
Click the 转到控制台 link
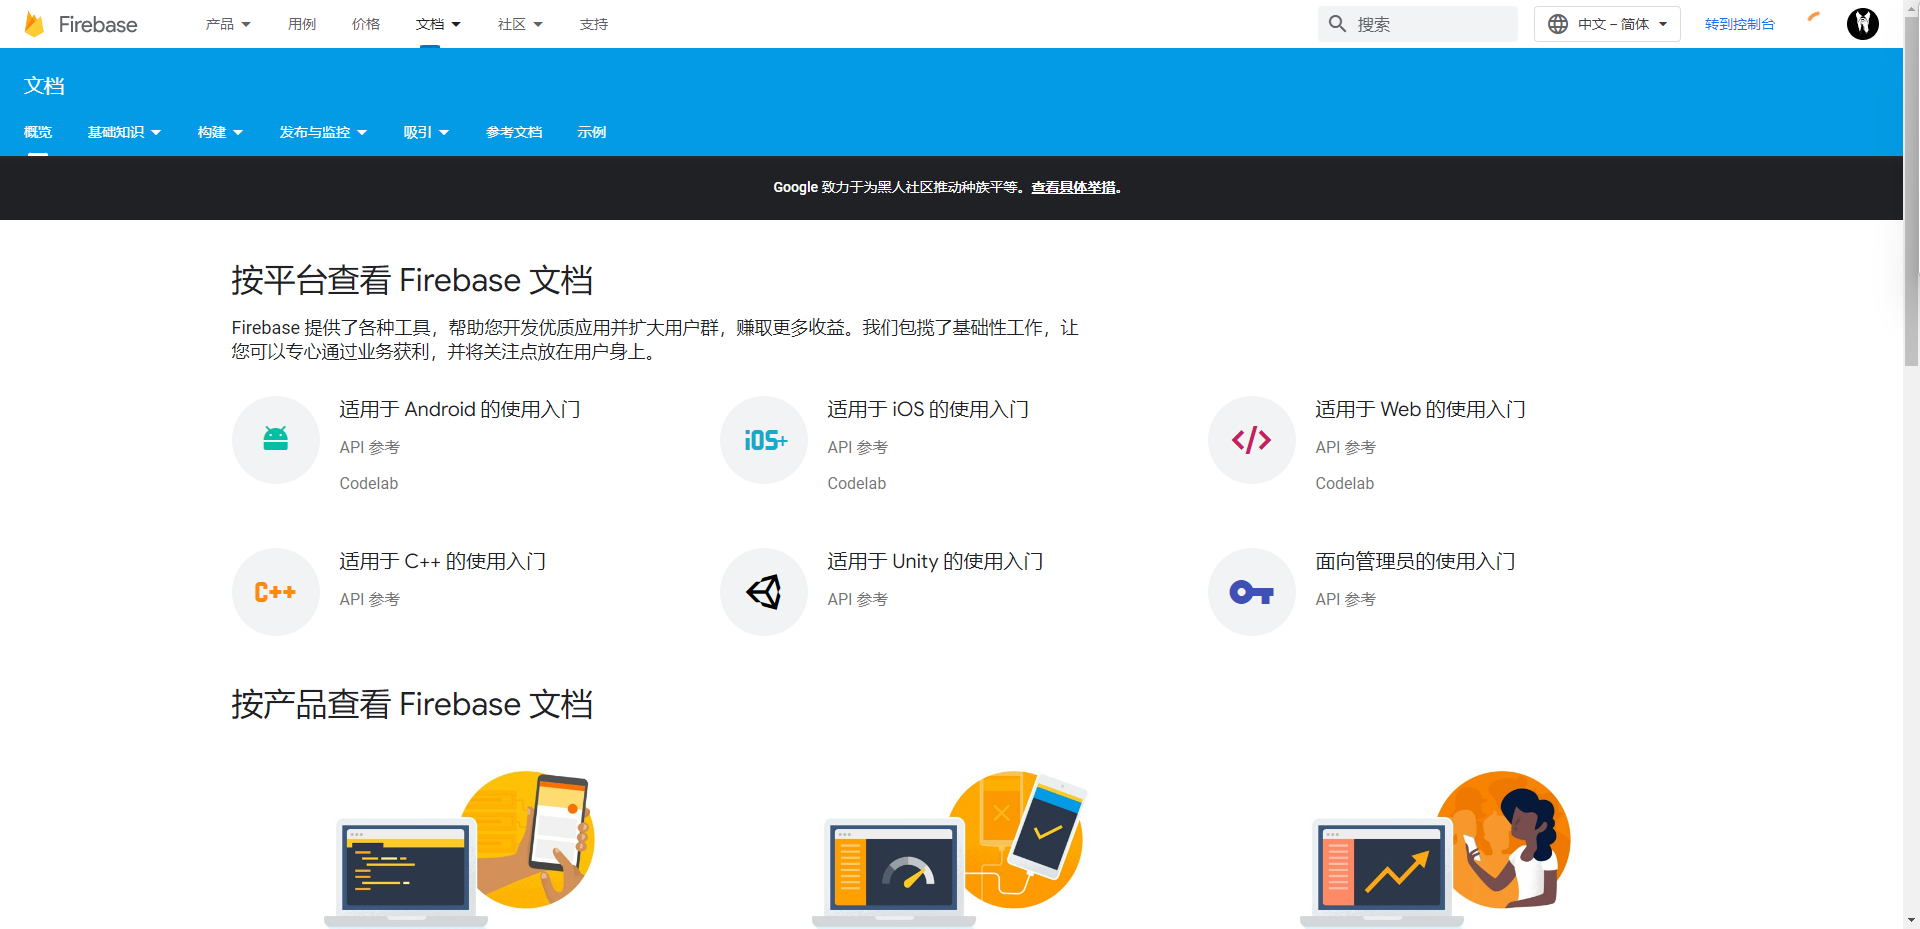(x=1740, y=24)
